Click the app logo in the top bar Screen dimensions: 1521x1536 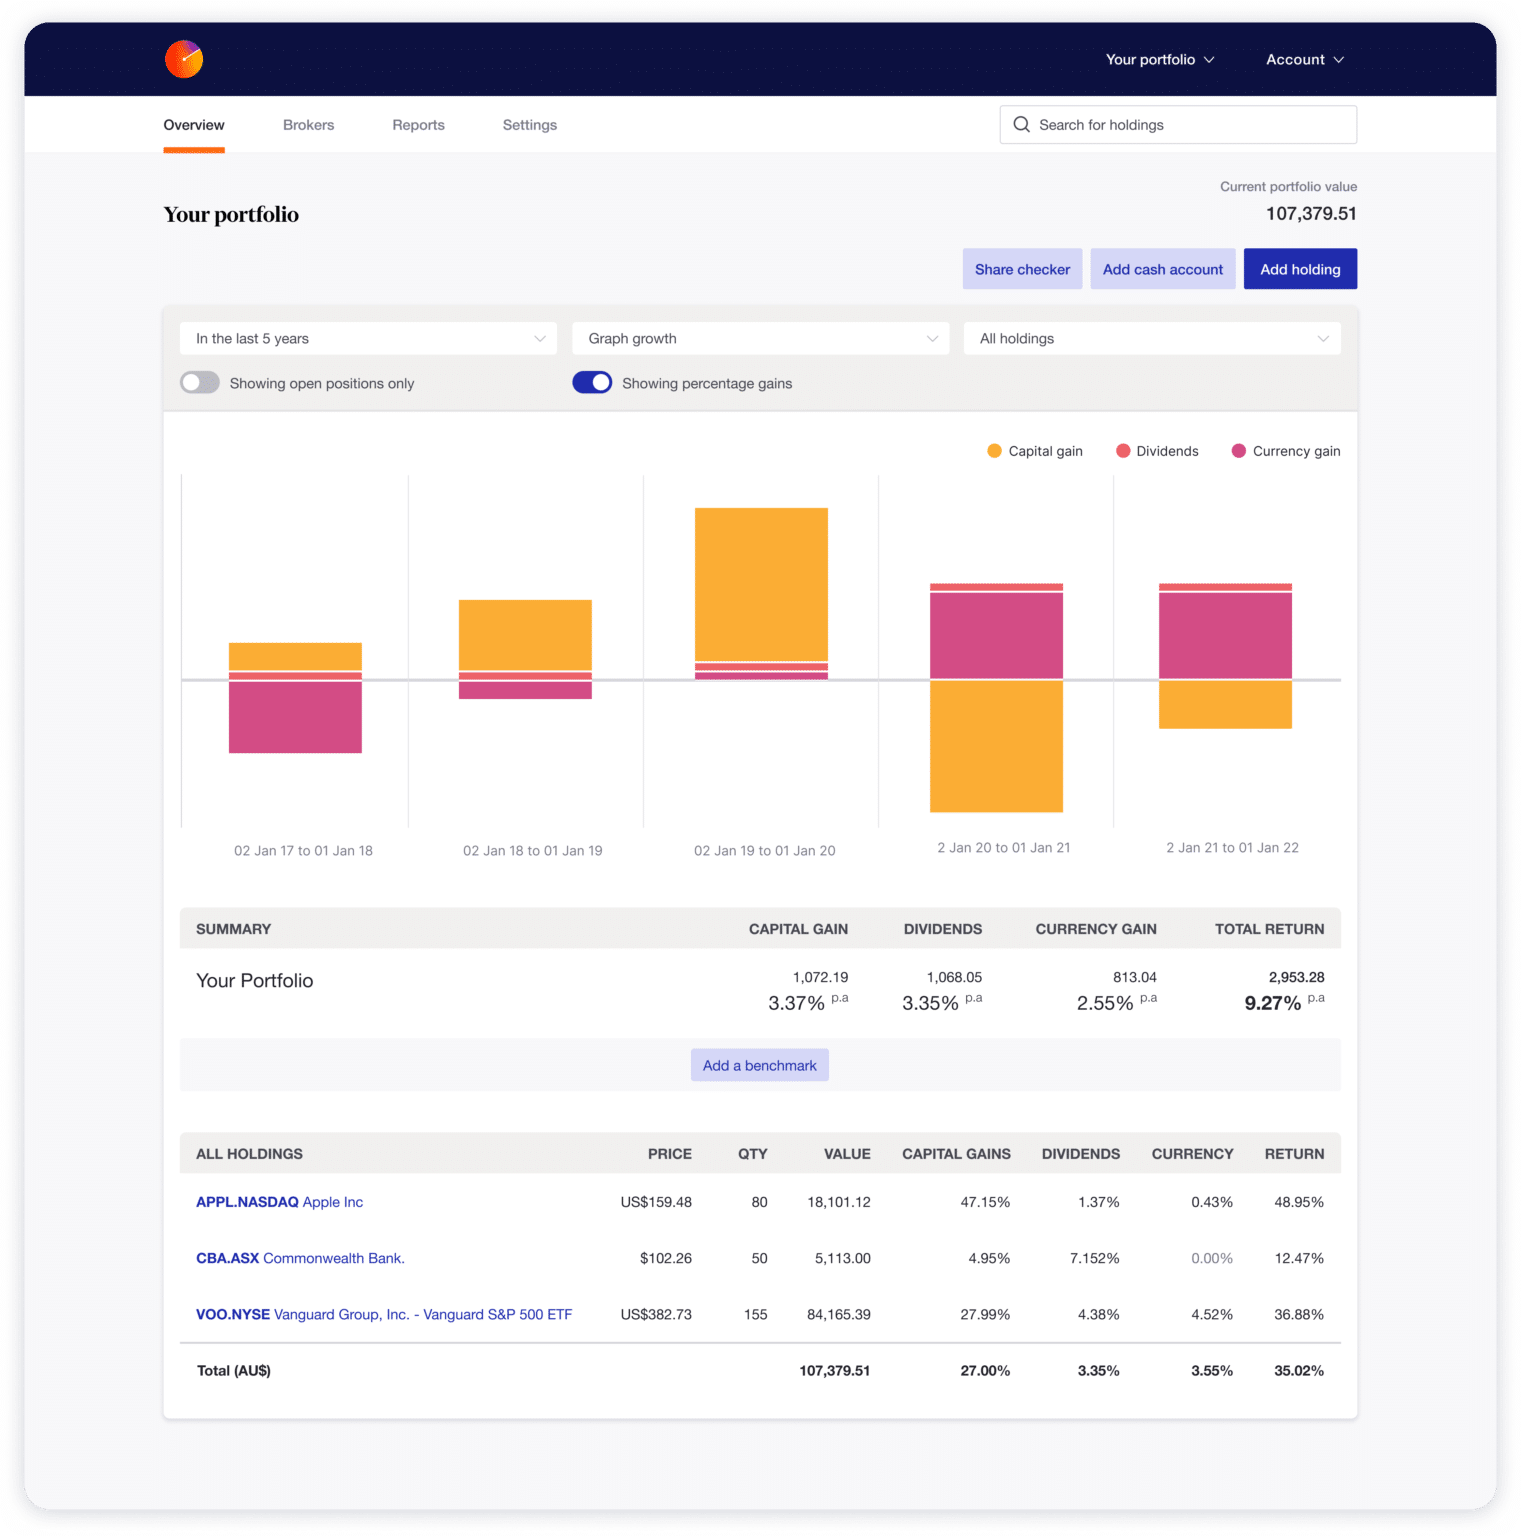point(185,58)
